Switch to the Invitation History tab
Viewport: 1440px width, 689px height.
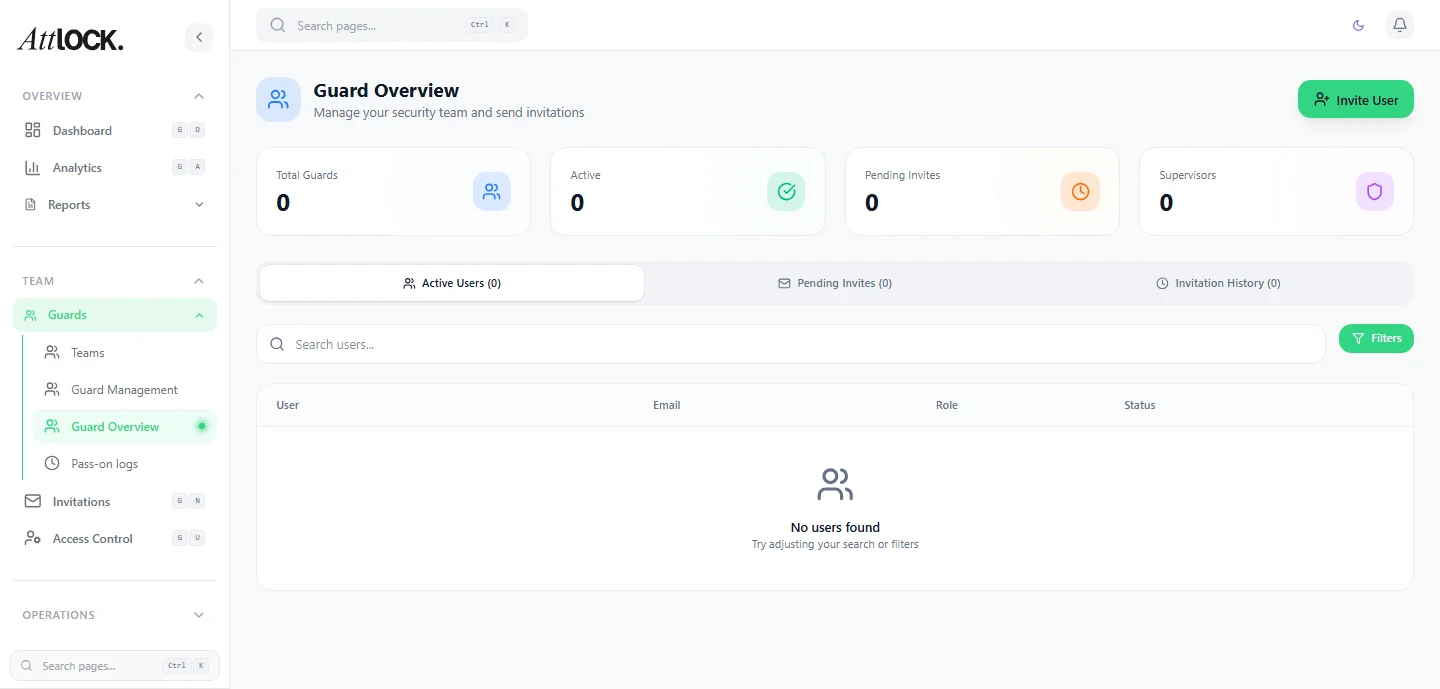(x=1217, y=283)
